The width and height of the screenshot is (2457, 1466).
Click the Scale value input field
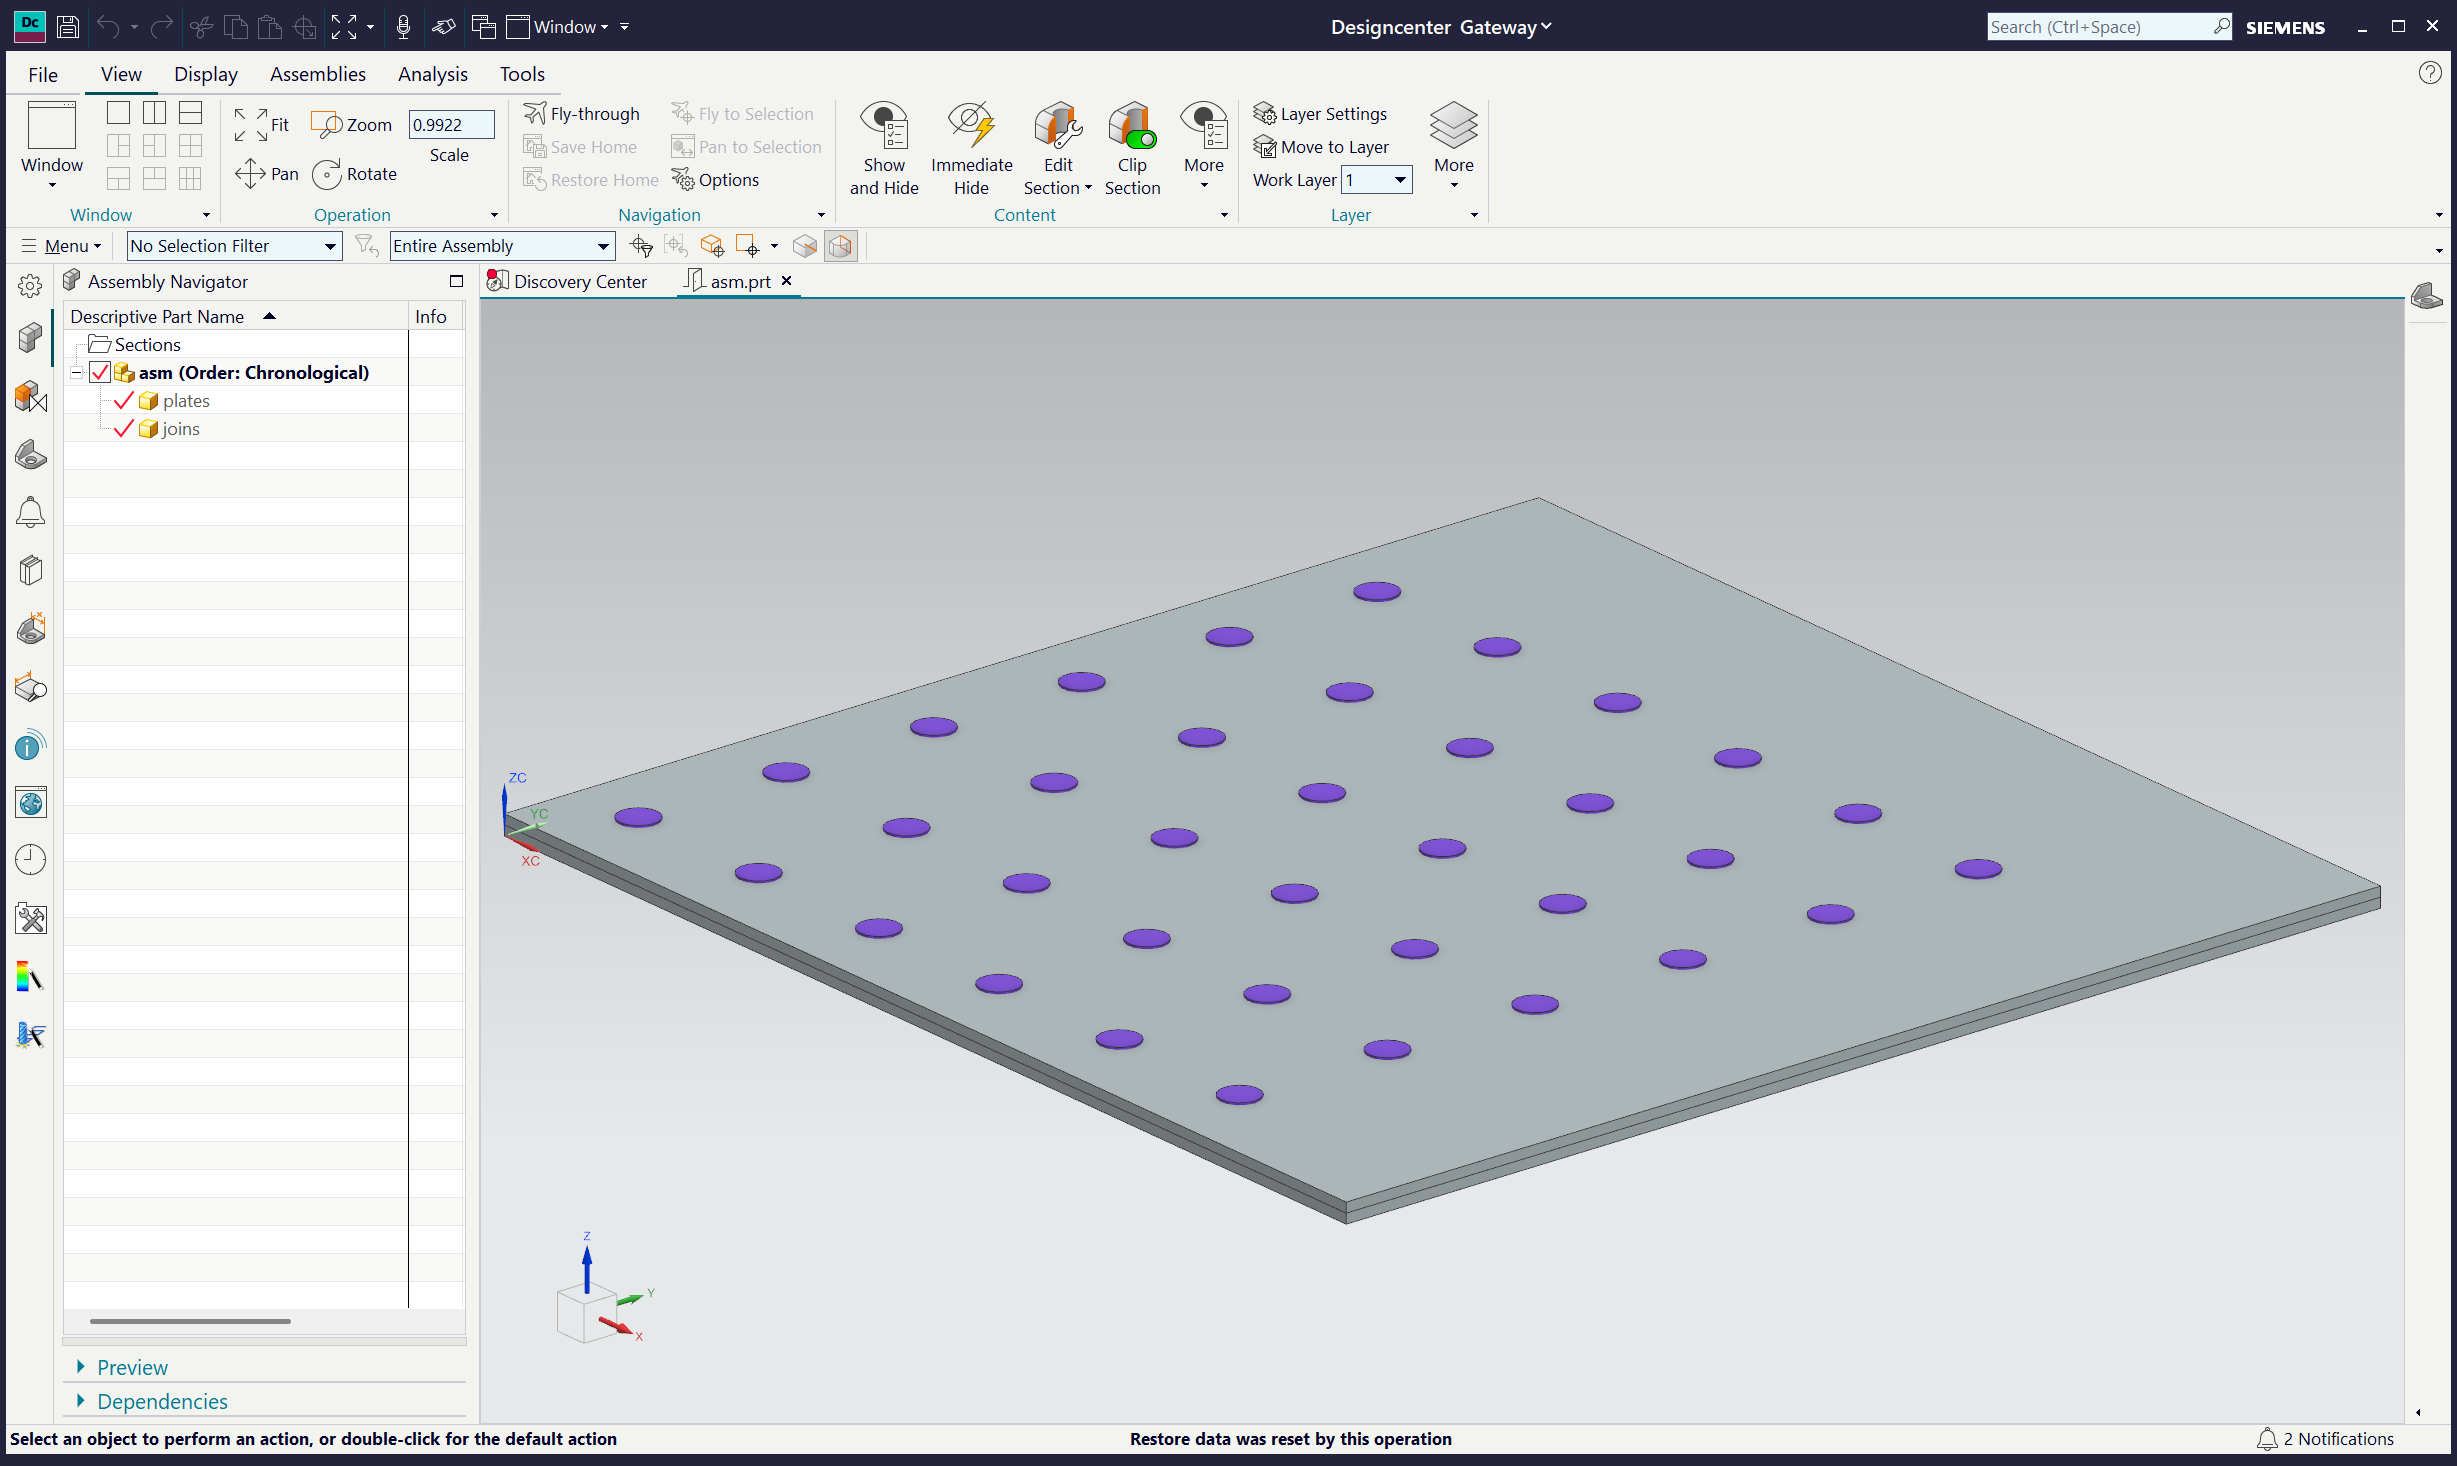pos(451,125)
